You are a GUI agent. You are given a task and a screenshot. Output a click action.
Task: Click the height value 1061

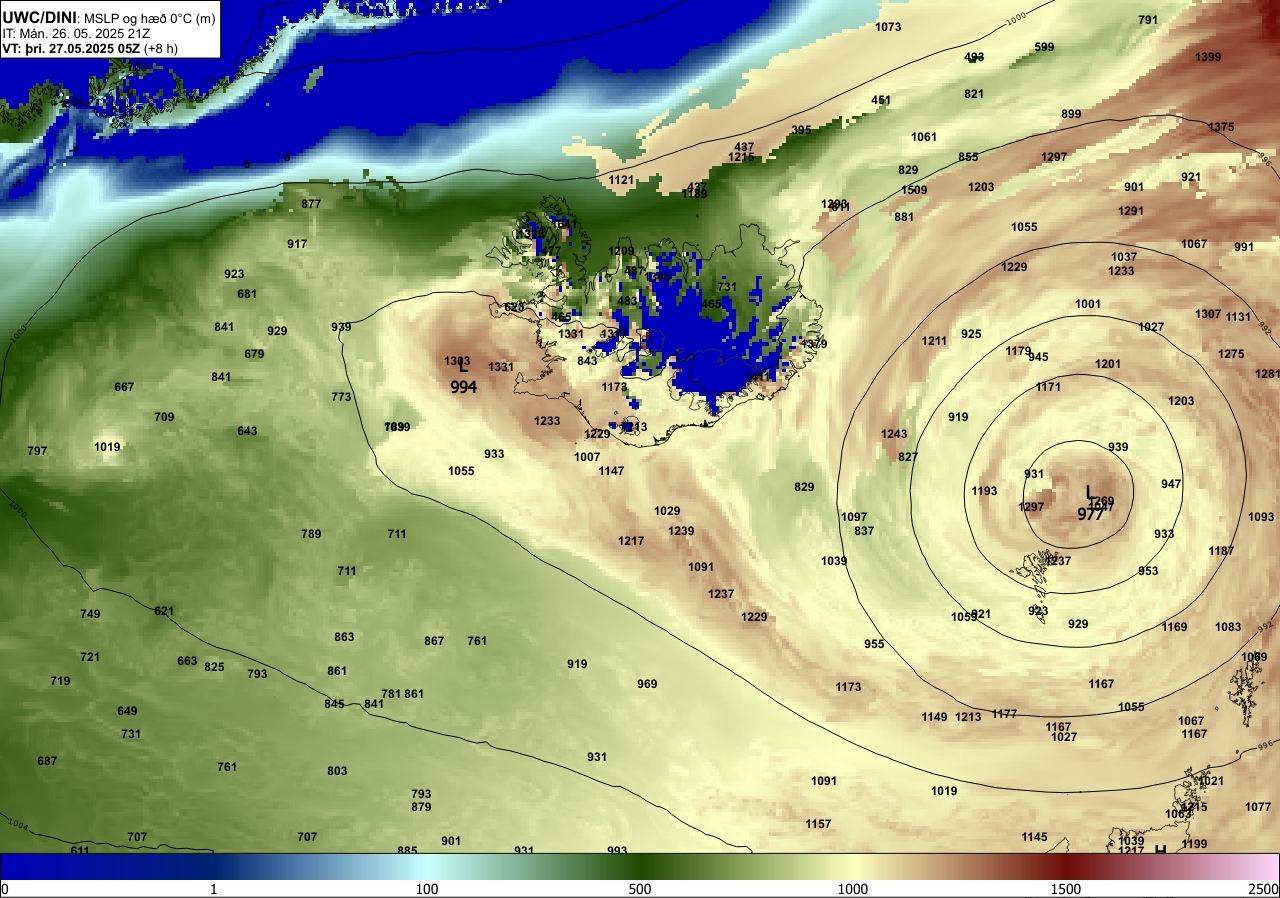tap(924, 137)
